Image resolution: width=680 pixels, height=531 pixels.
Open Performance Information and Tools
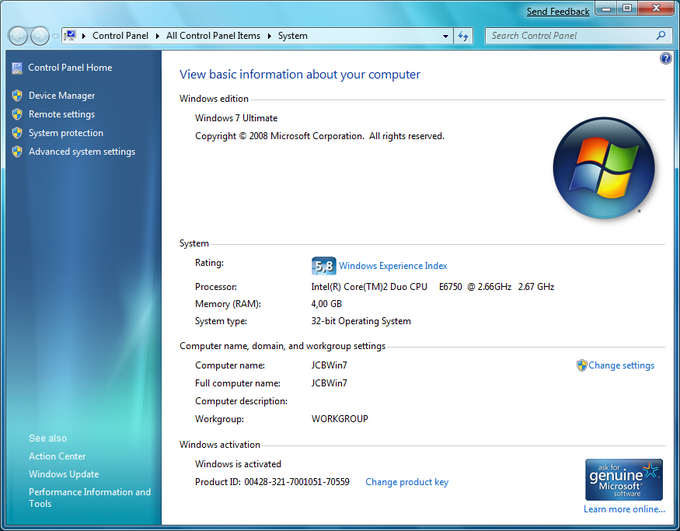pos(90,498)
